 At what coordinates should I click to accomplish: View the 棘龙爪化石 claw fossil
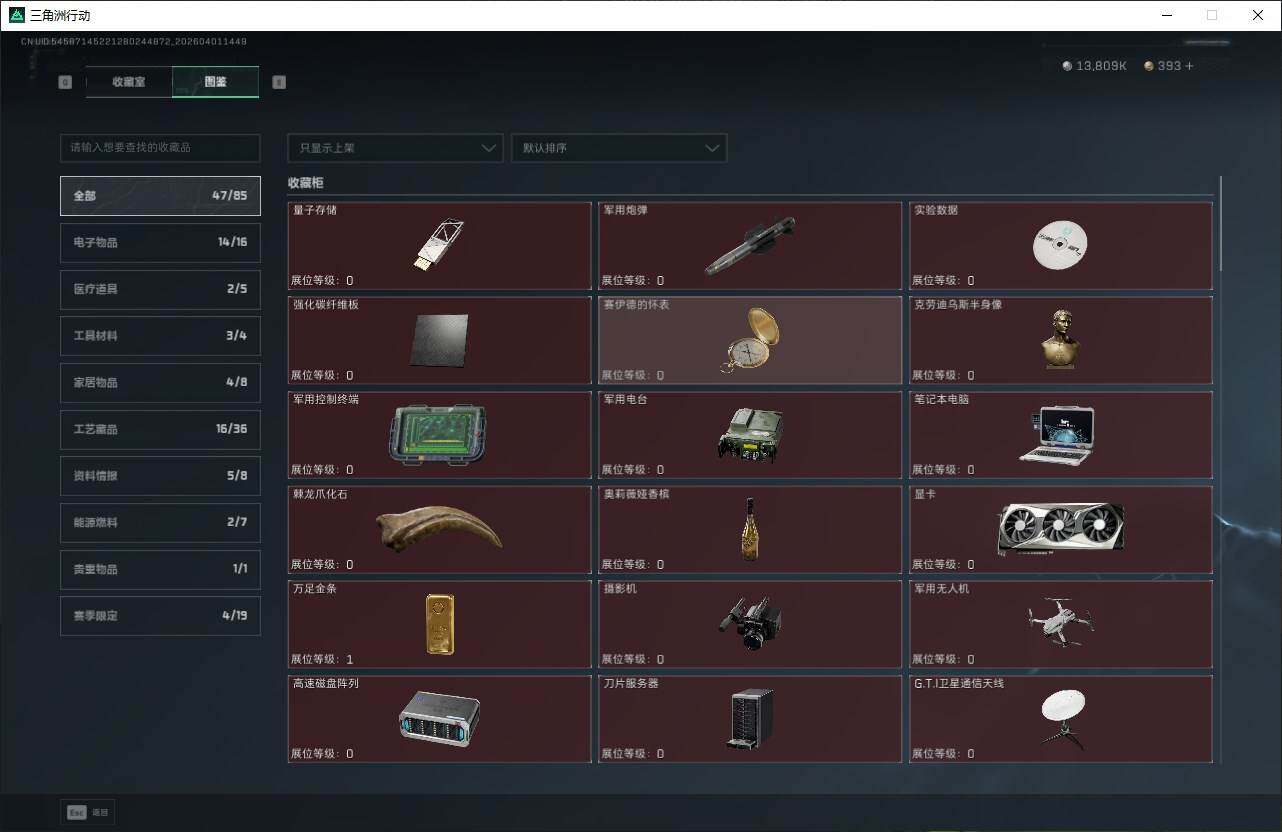point(440,530)
